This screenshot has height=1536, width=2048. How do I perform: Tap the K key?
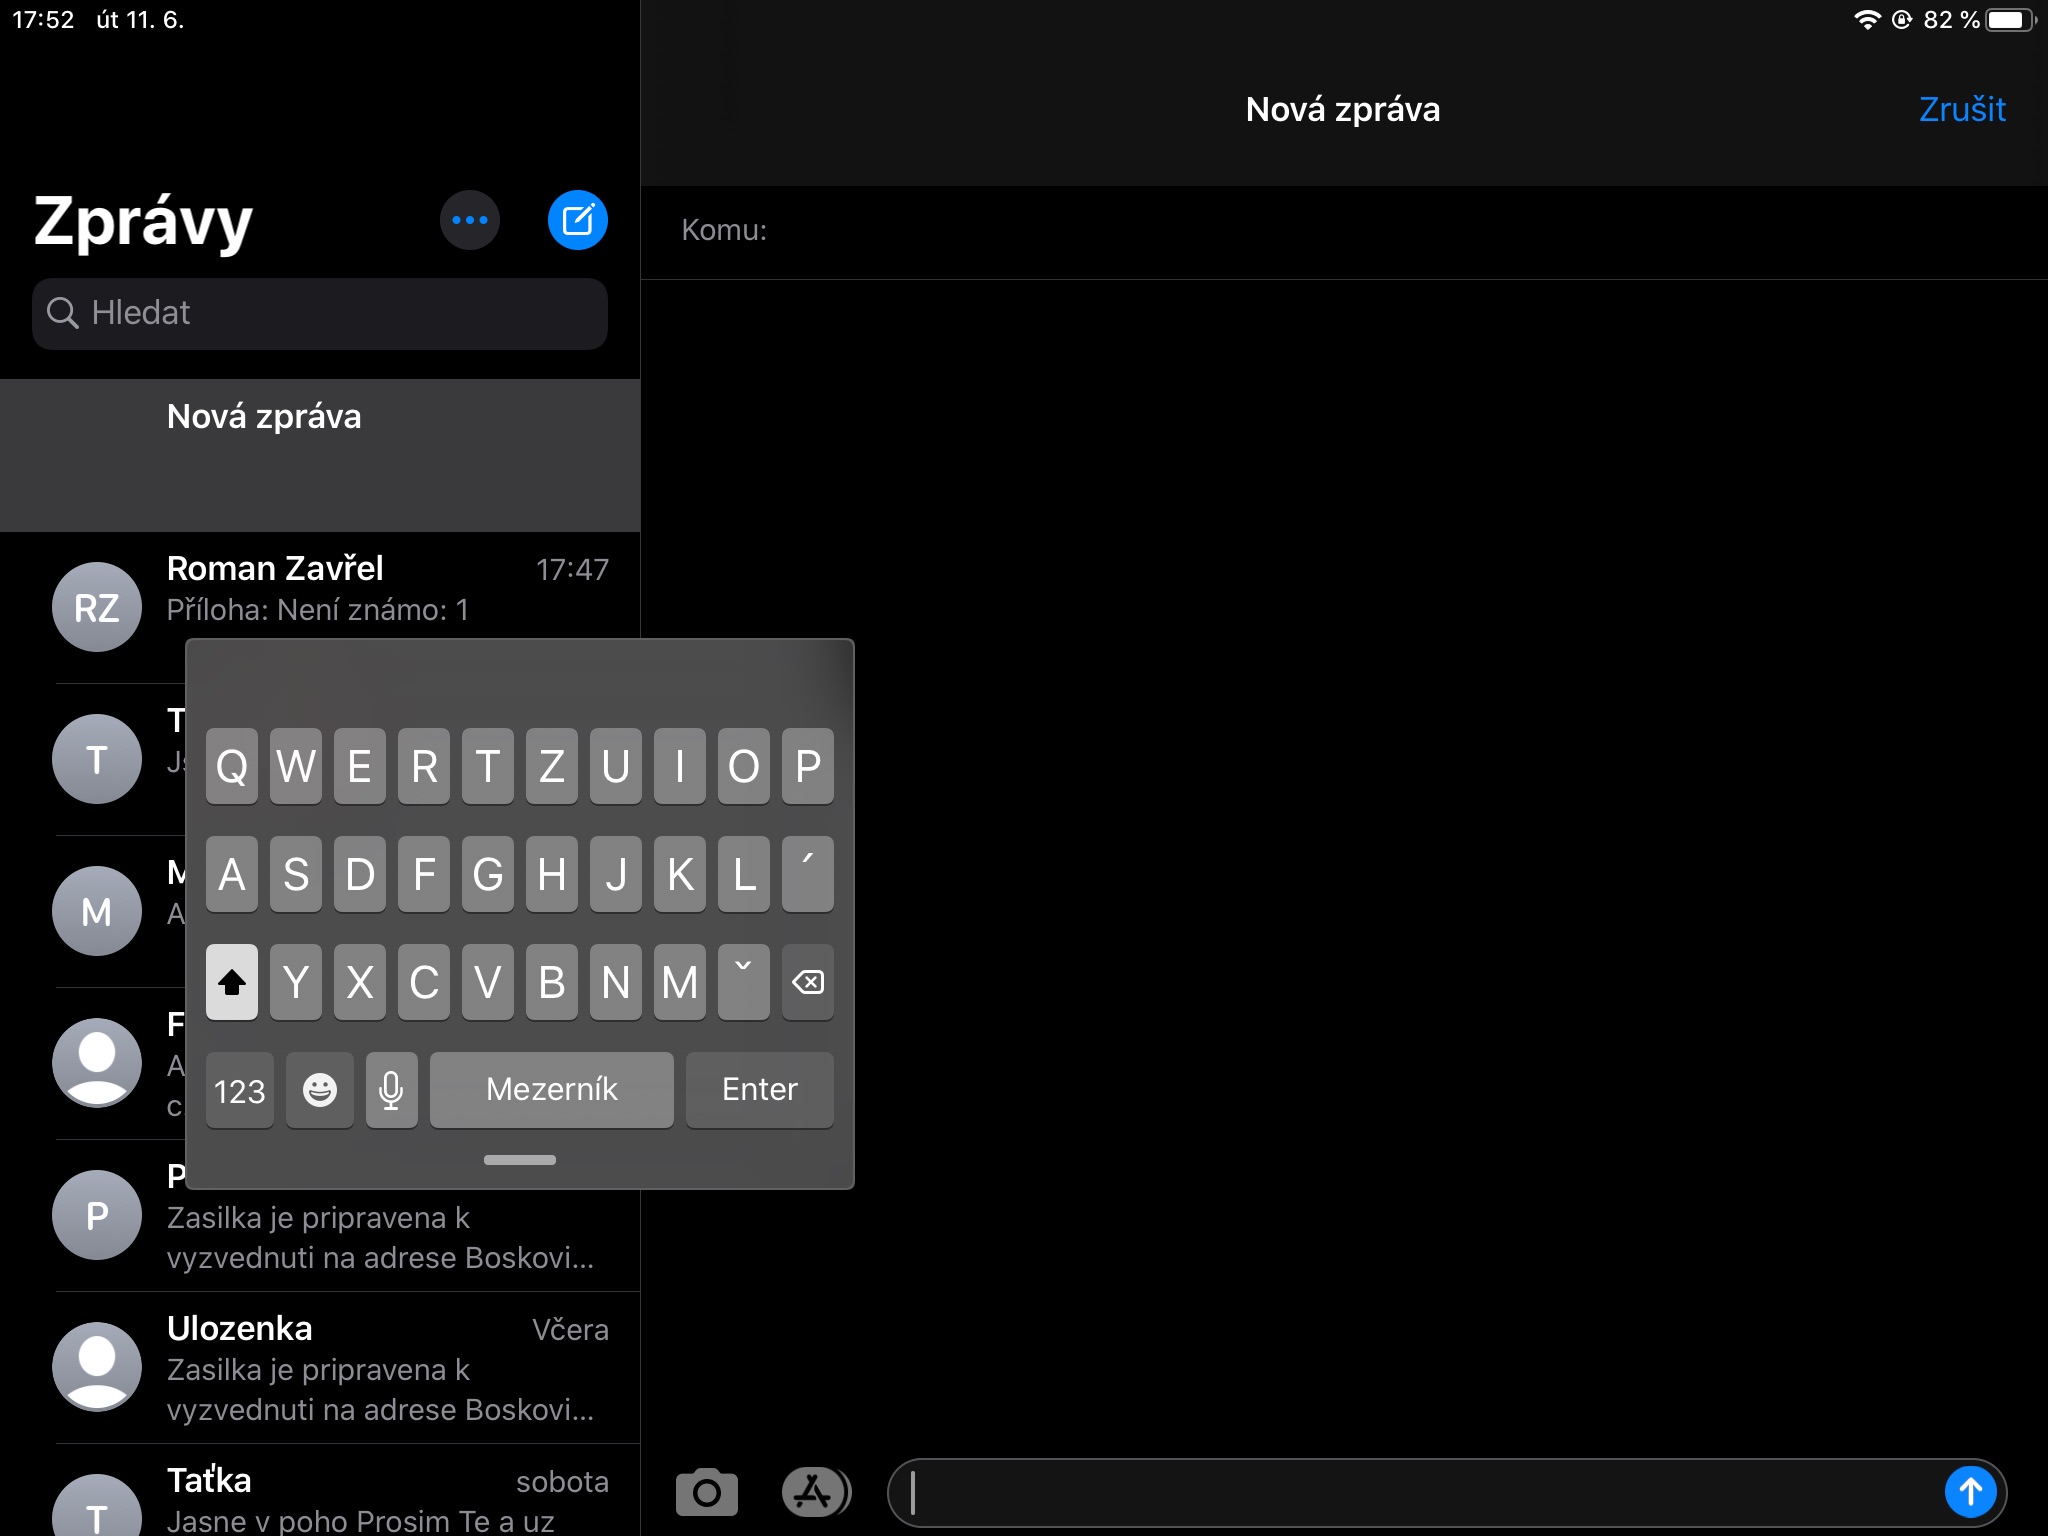(680, 874)
